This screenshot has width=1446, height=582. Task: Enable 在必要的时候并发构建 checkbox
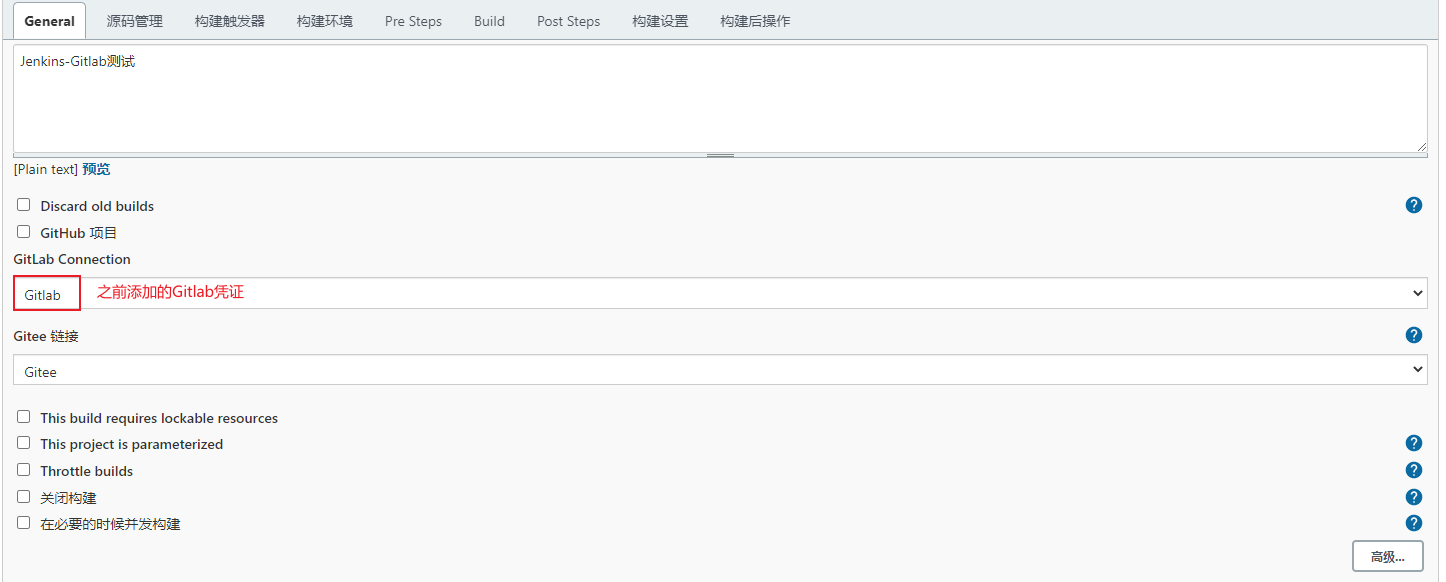23,523
